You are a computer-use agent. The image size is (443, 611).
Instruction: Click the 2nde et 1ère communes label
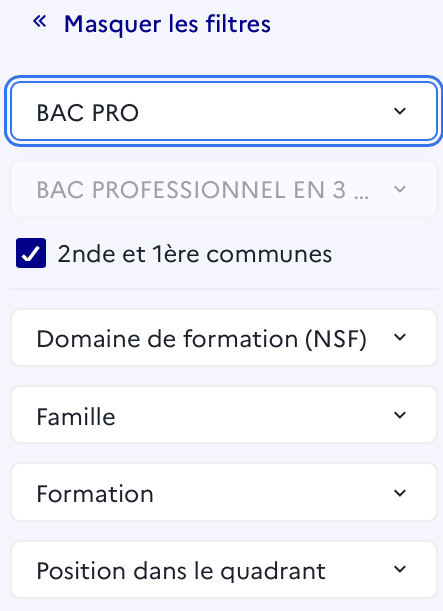point(195,254)
